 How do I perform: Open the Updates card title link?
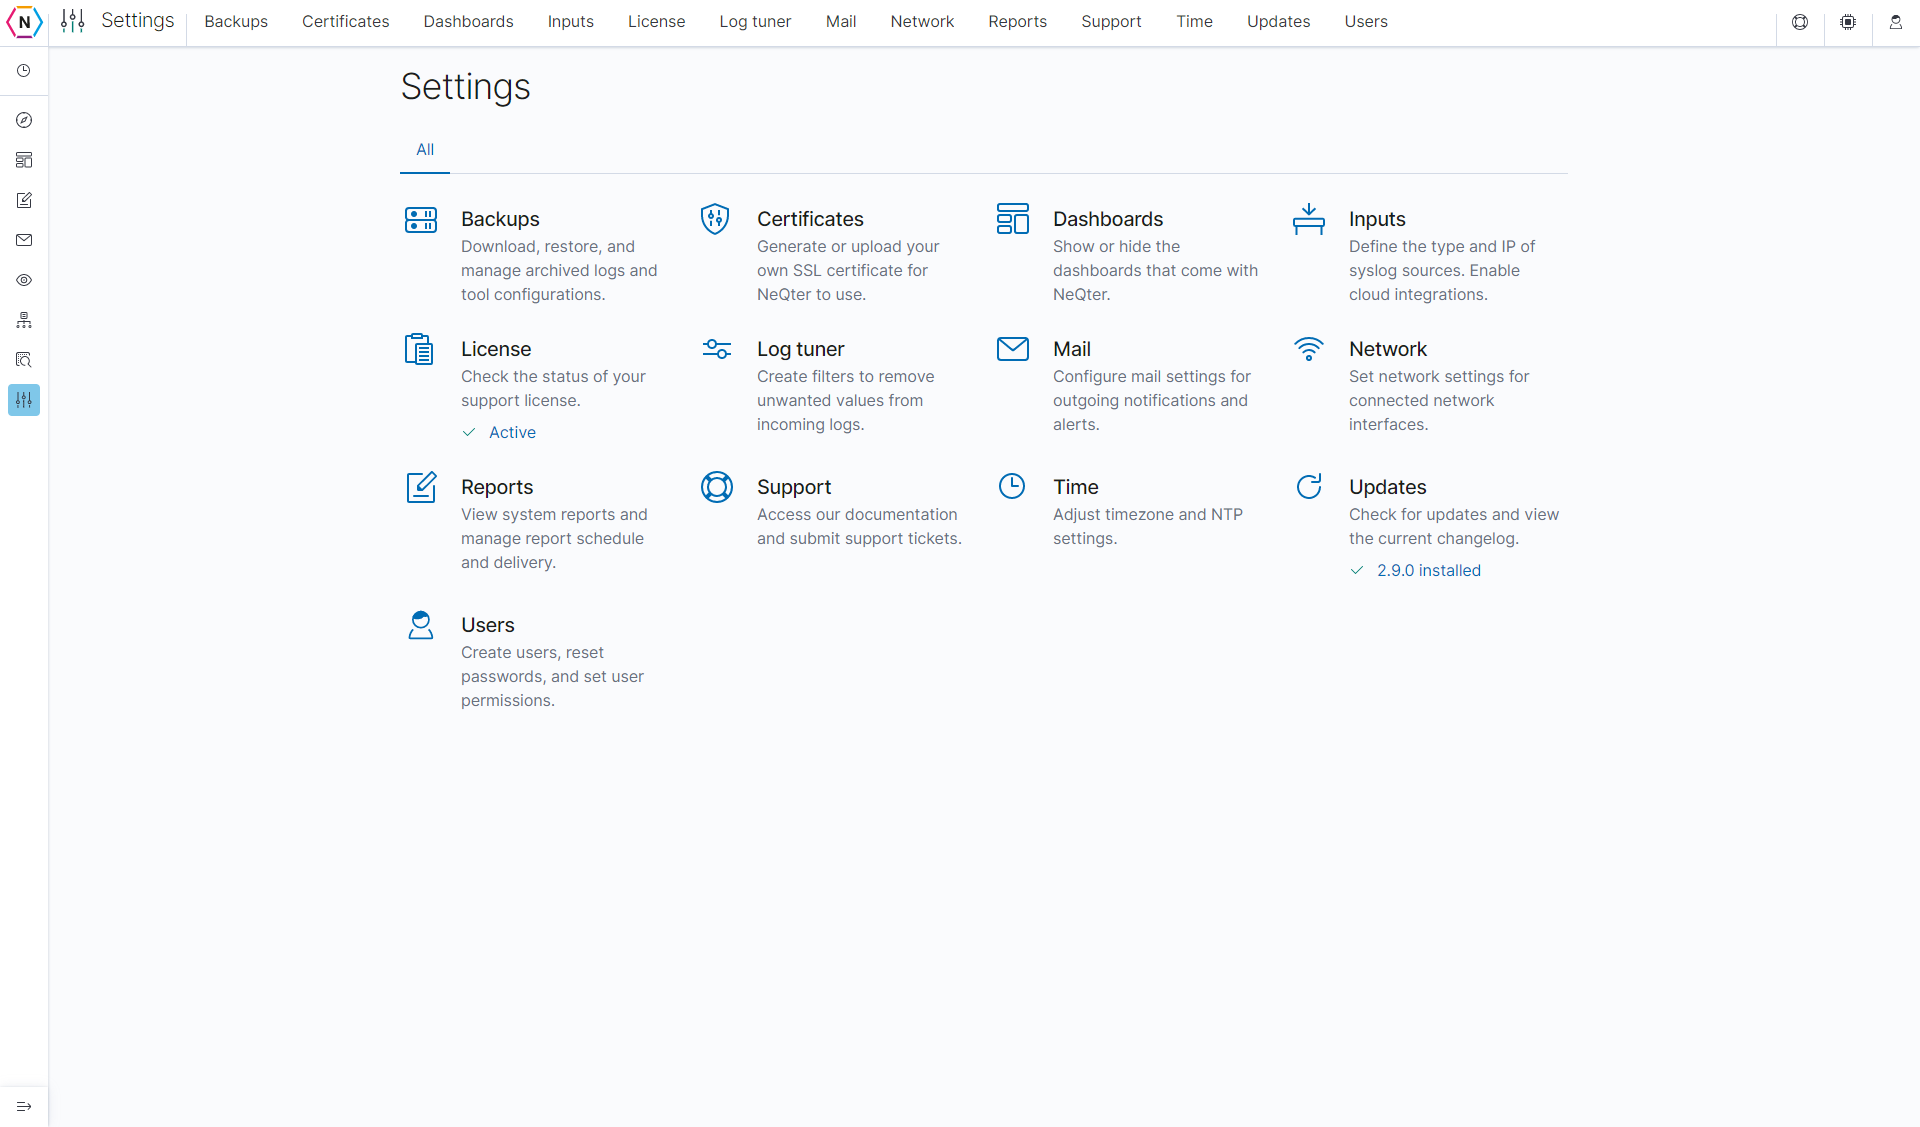coord(1388,487)
